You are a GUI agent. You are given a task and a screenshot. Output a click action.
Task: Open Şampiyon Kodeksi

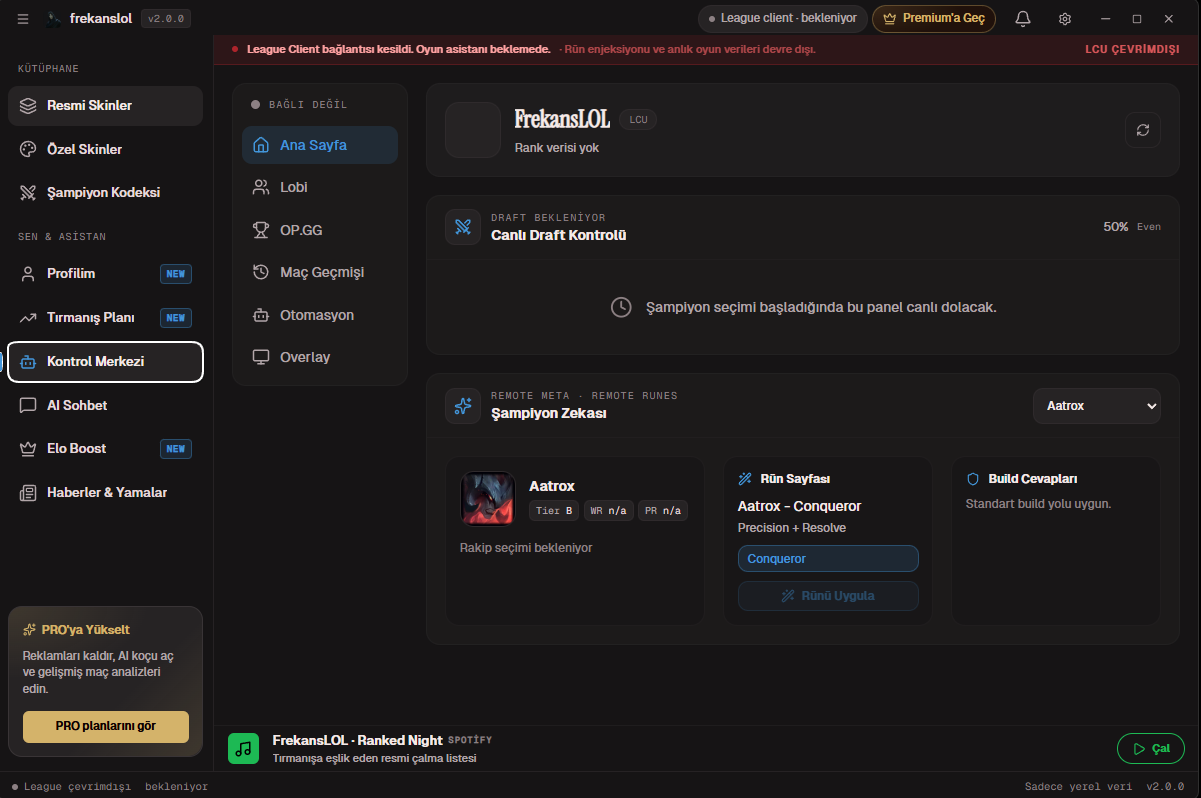click(105, 192)
